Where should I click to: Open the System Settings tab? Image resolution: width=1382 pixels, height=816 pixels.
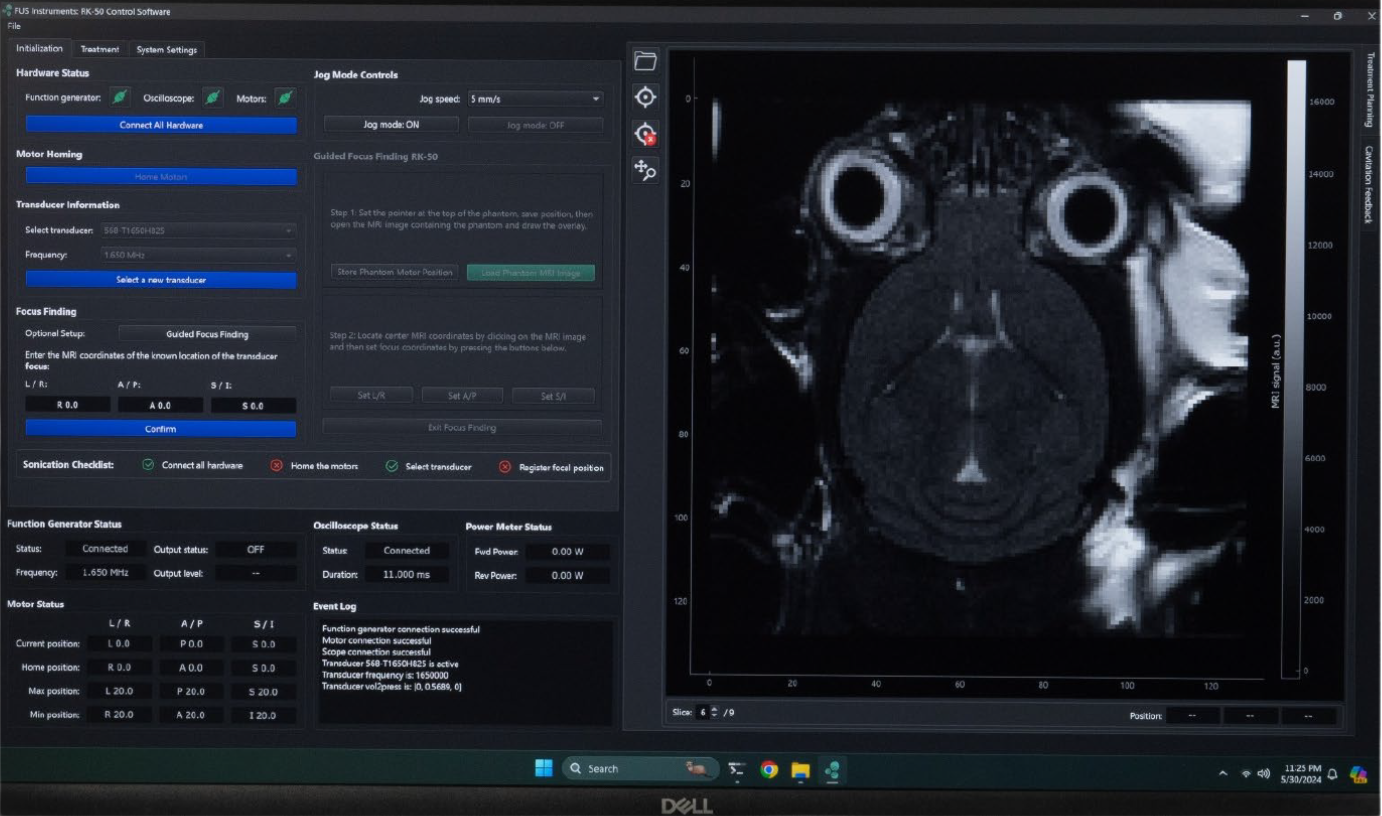[x=167, y=49]
